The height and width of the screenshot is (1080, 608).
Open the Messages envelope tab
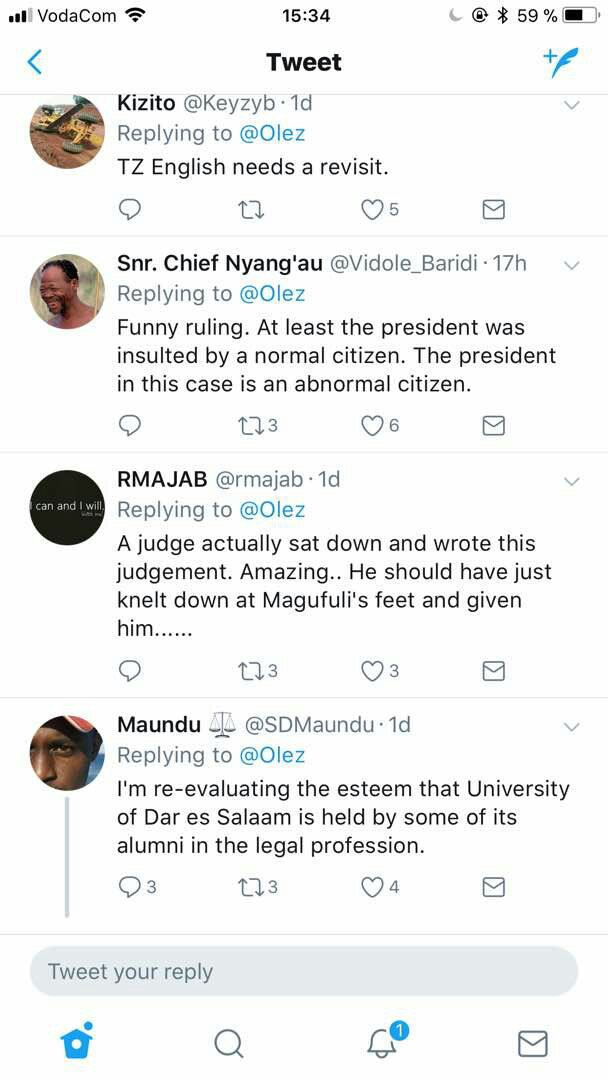532,1043
